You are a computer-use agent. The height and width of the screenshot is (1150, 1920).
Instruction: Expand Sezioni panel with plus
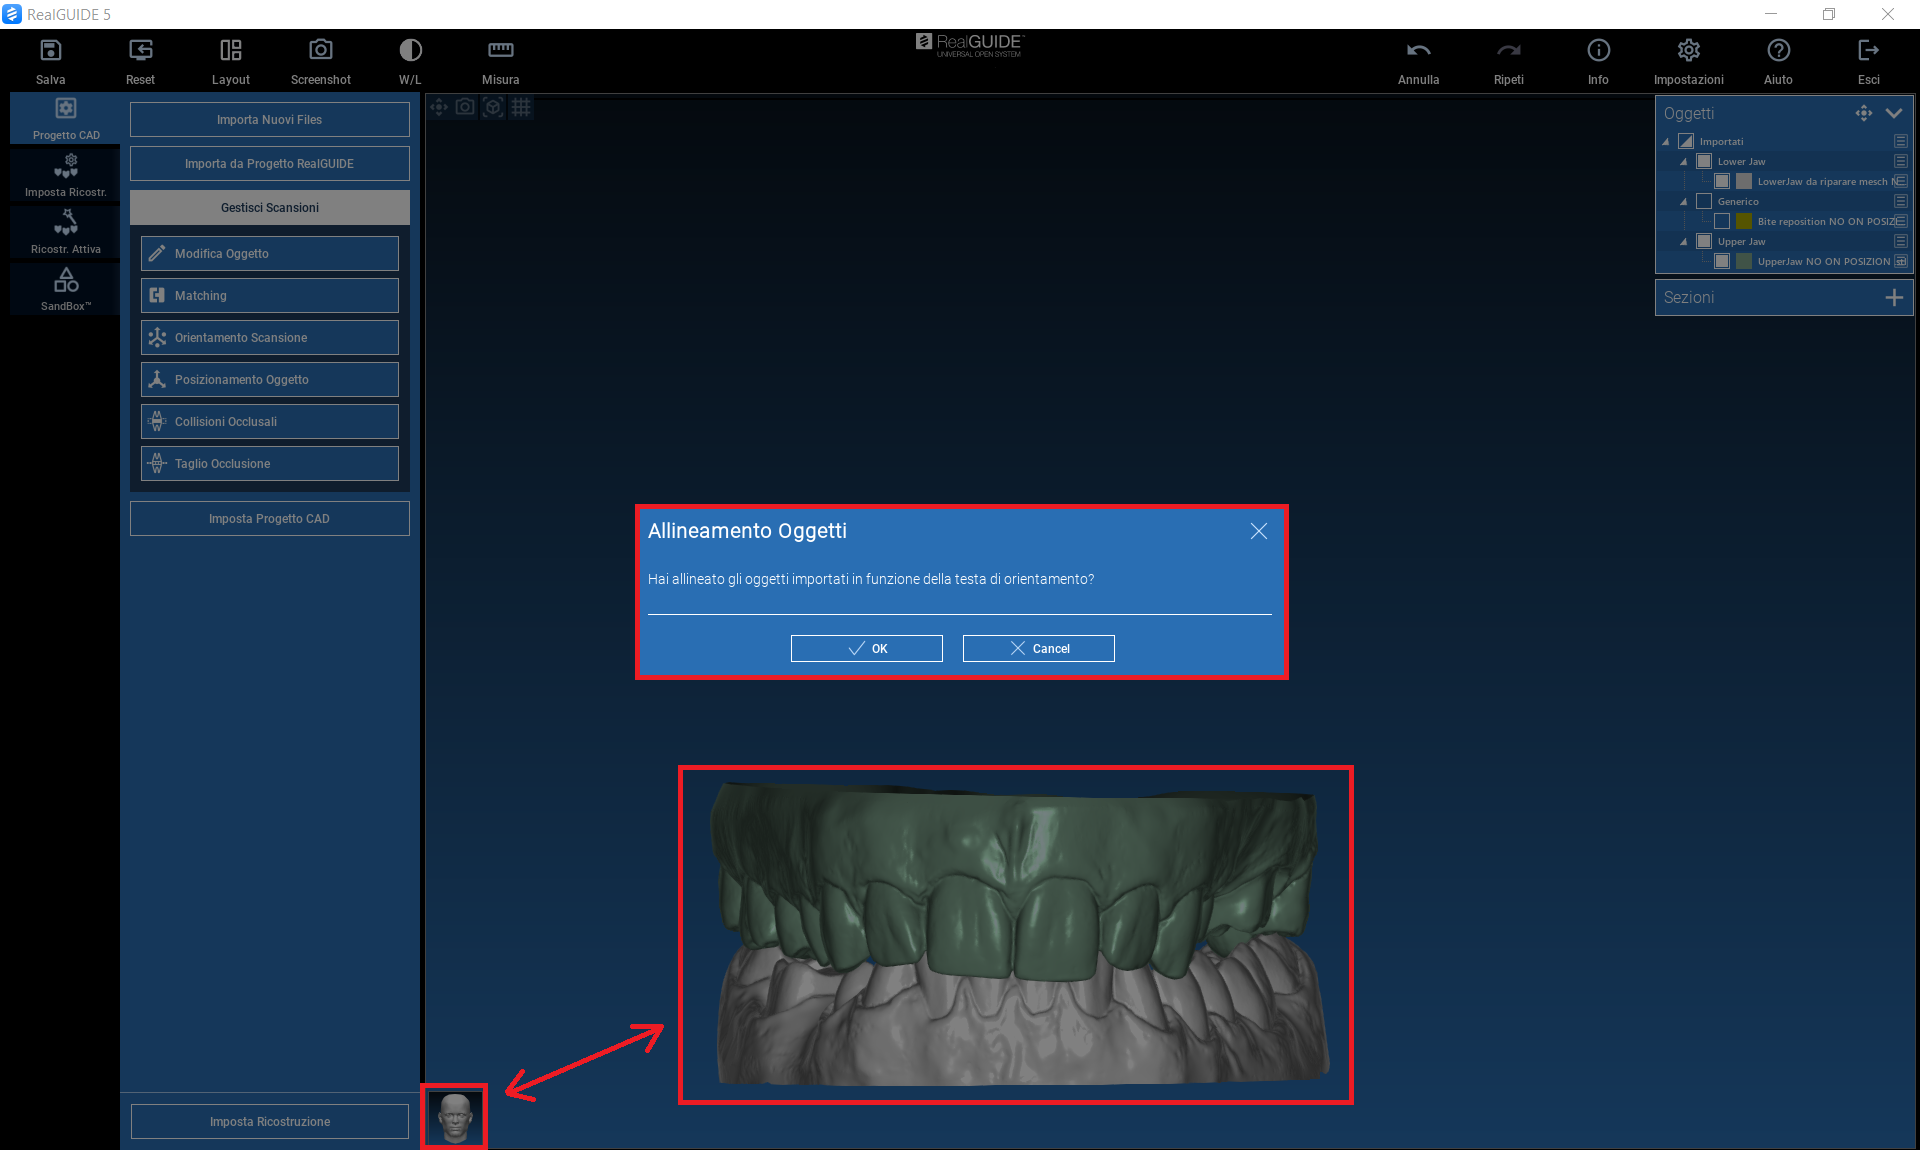point(1894,298)
